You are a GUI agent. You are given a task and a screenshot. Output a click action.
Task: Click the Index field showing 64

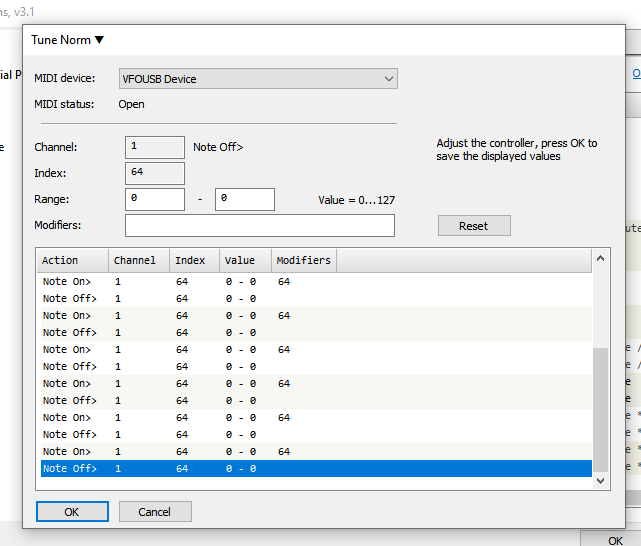[154, 173]
